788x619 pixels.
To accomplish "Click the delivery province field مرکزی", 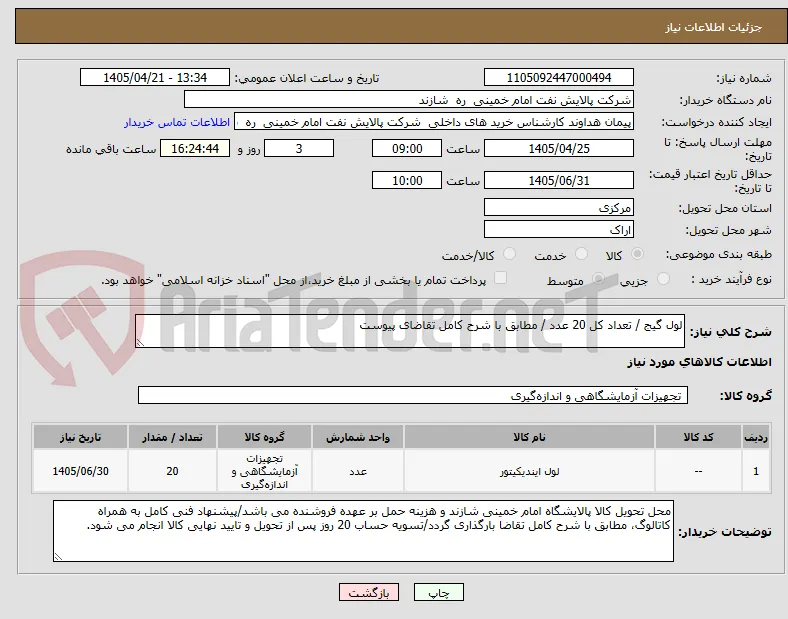I will tap(558, 207).
